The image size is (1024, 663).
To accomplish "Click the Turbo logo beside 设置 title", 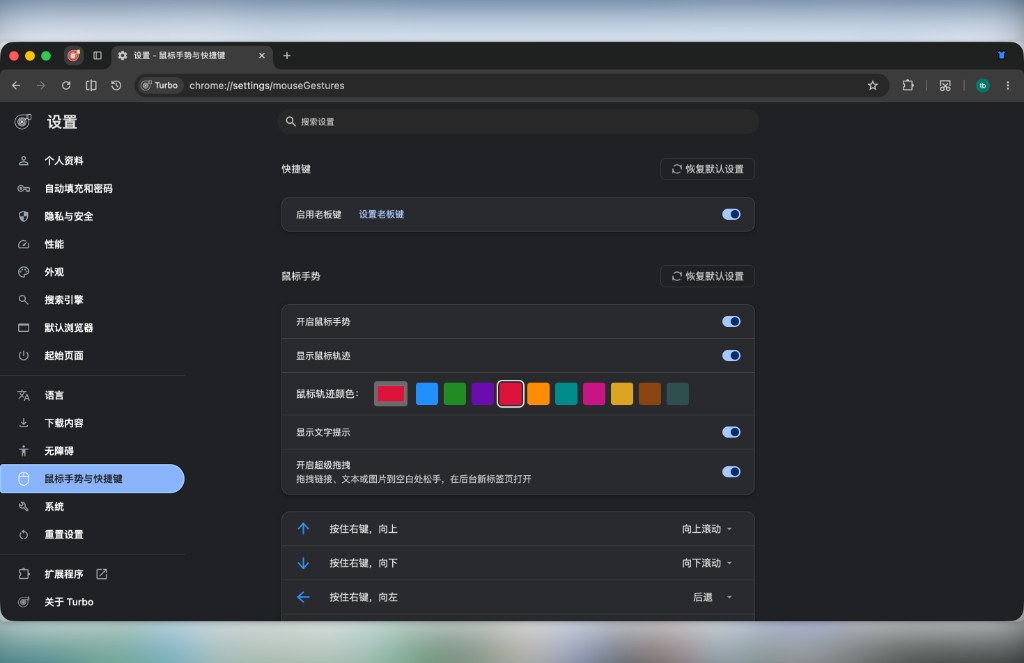I will tap(23, 121).
